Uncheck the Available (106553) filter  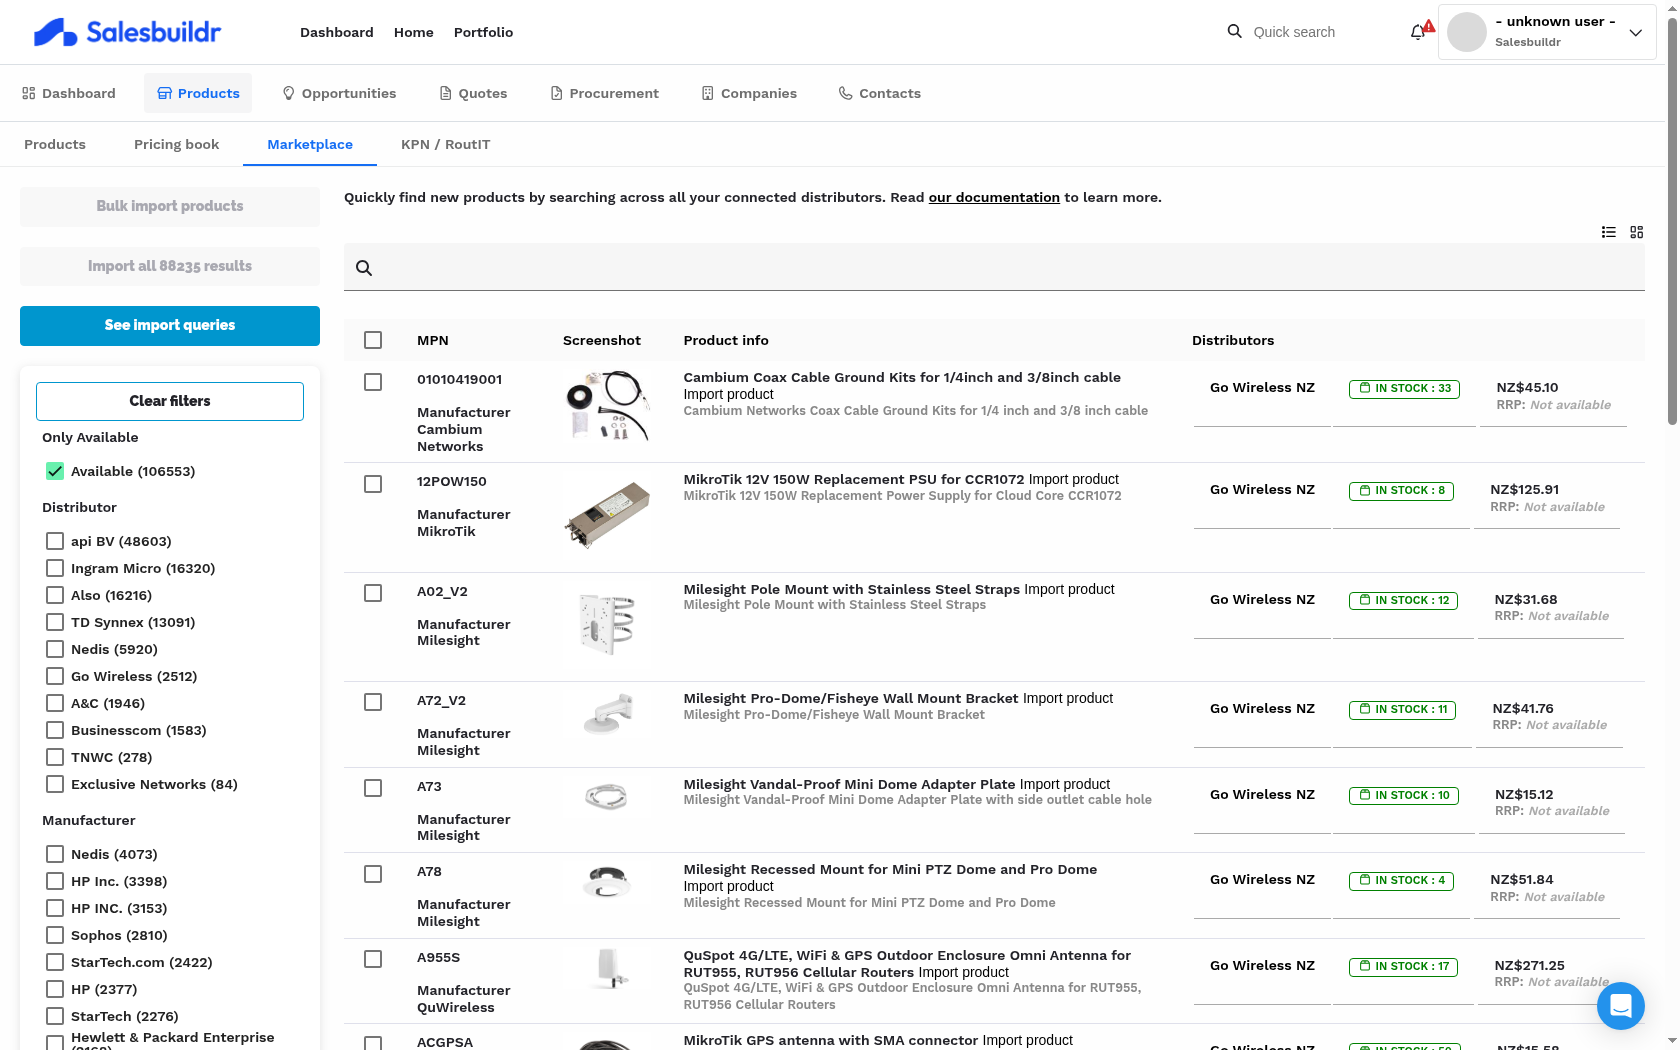coord(55,471)
